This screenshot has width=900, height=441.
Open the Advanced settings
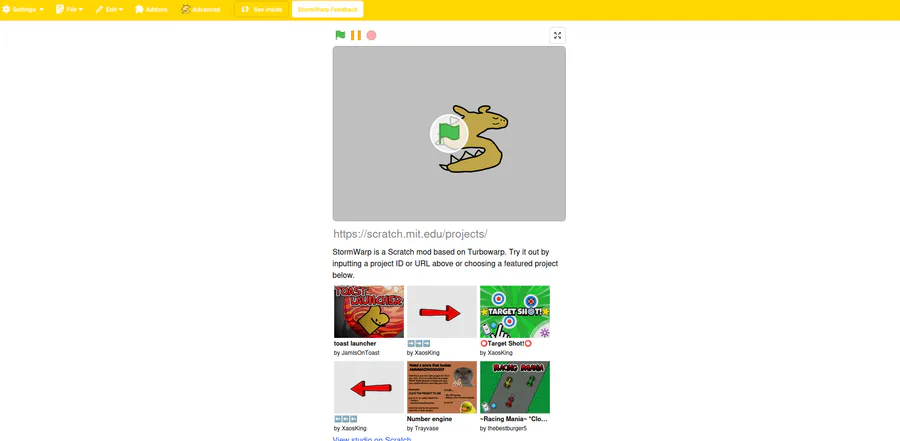[200, 9]
